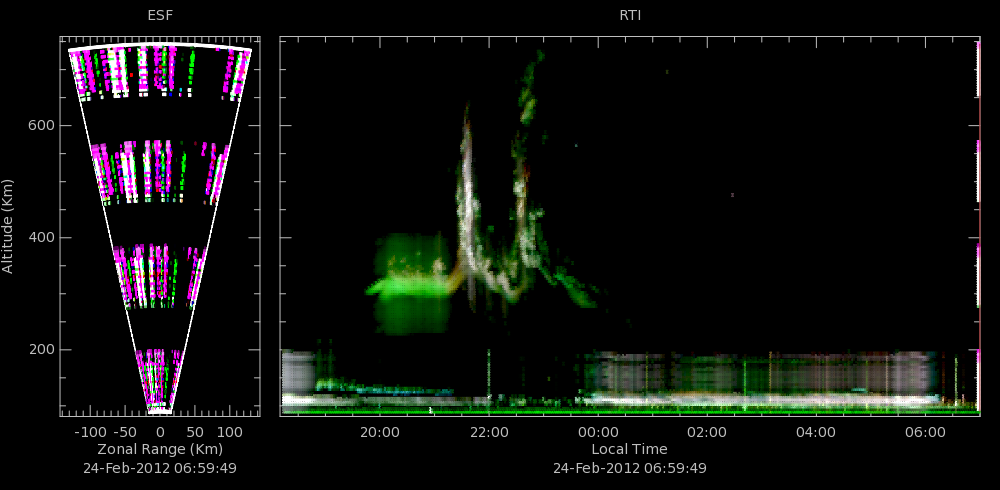The height and width of the screenshot is (490, 1000).
Task: Select the Altitude (Km) axis label
Action: point(8,225)
